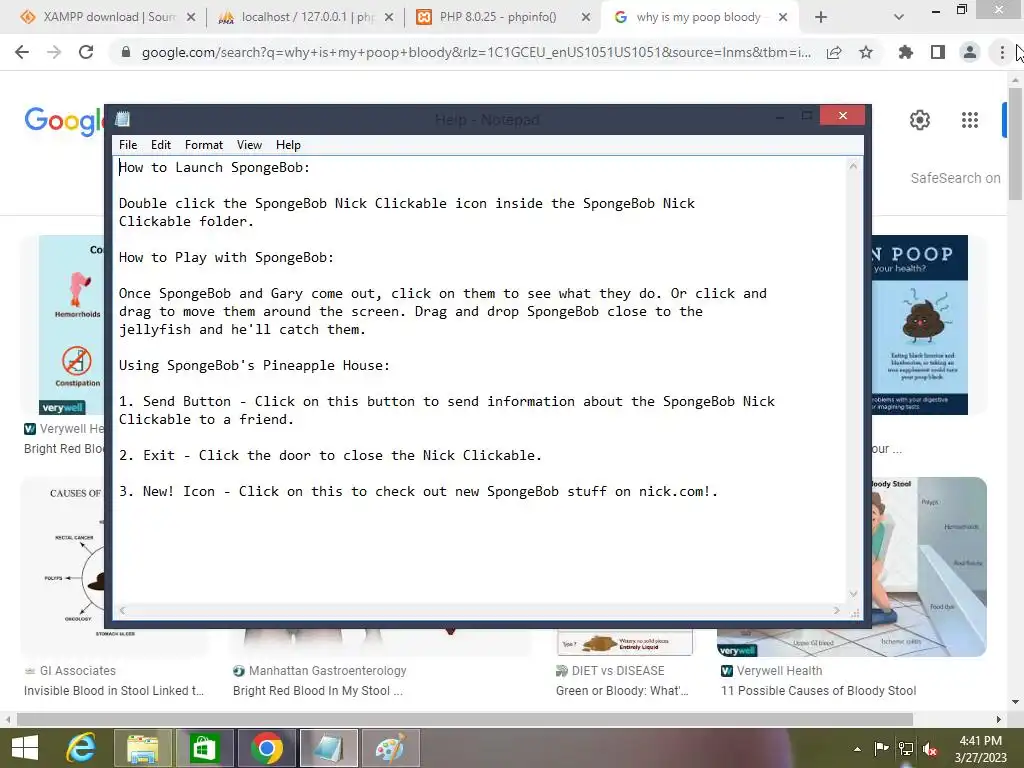This screenshot has height=768, width=1024.
Task: Open Paint from taskbar
Action: coord(390,748)
